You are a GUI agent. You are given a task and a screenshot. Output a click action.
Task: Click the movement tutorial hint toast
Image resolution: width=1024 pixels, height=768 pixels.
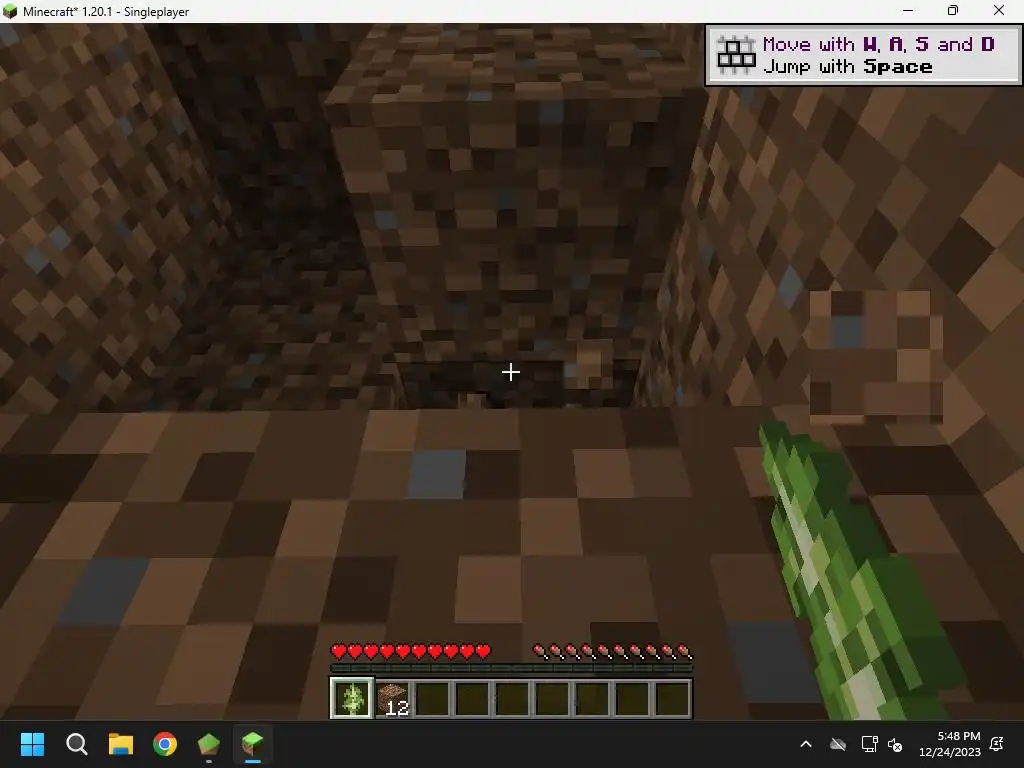point(863,56)
